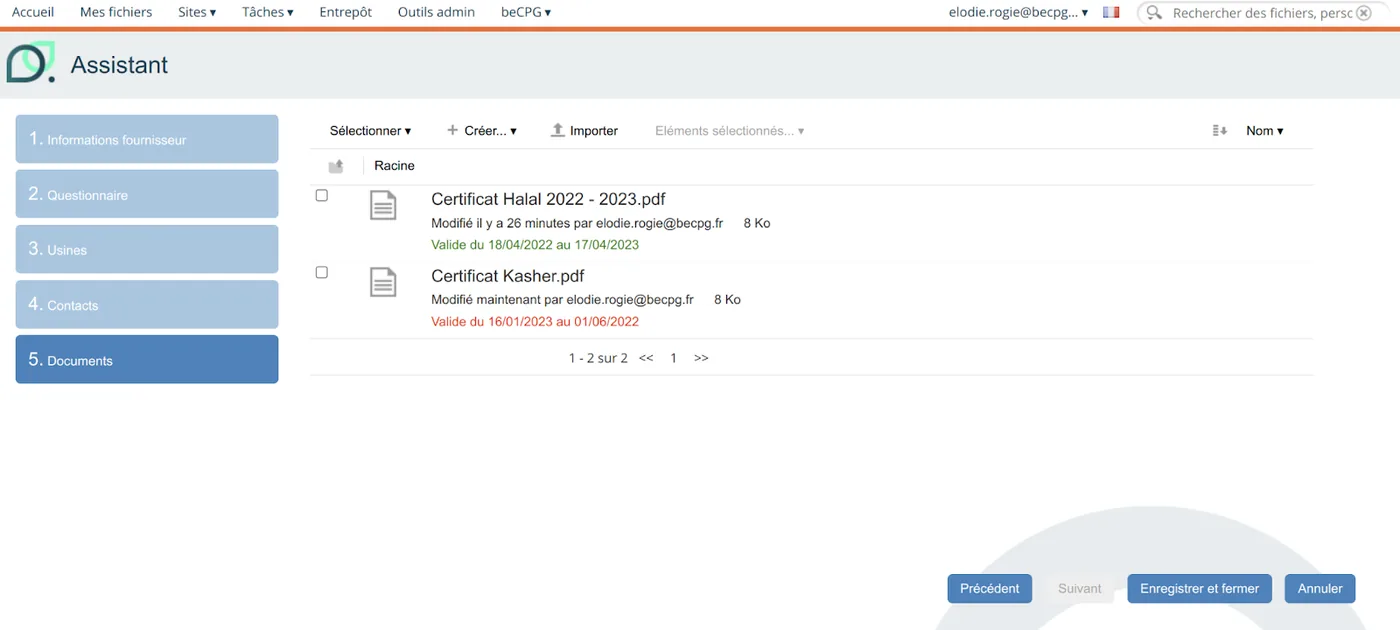Image resolution: width=1400 pixels, height=630 pixels.
Task: Click the text Valide du 18/04/2022 au 17/04/2023
Action: tap(535, 245)
